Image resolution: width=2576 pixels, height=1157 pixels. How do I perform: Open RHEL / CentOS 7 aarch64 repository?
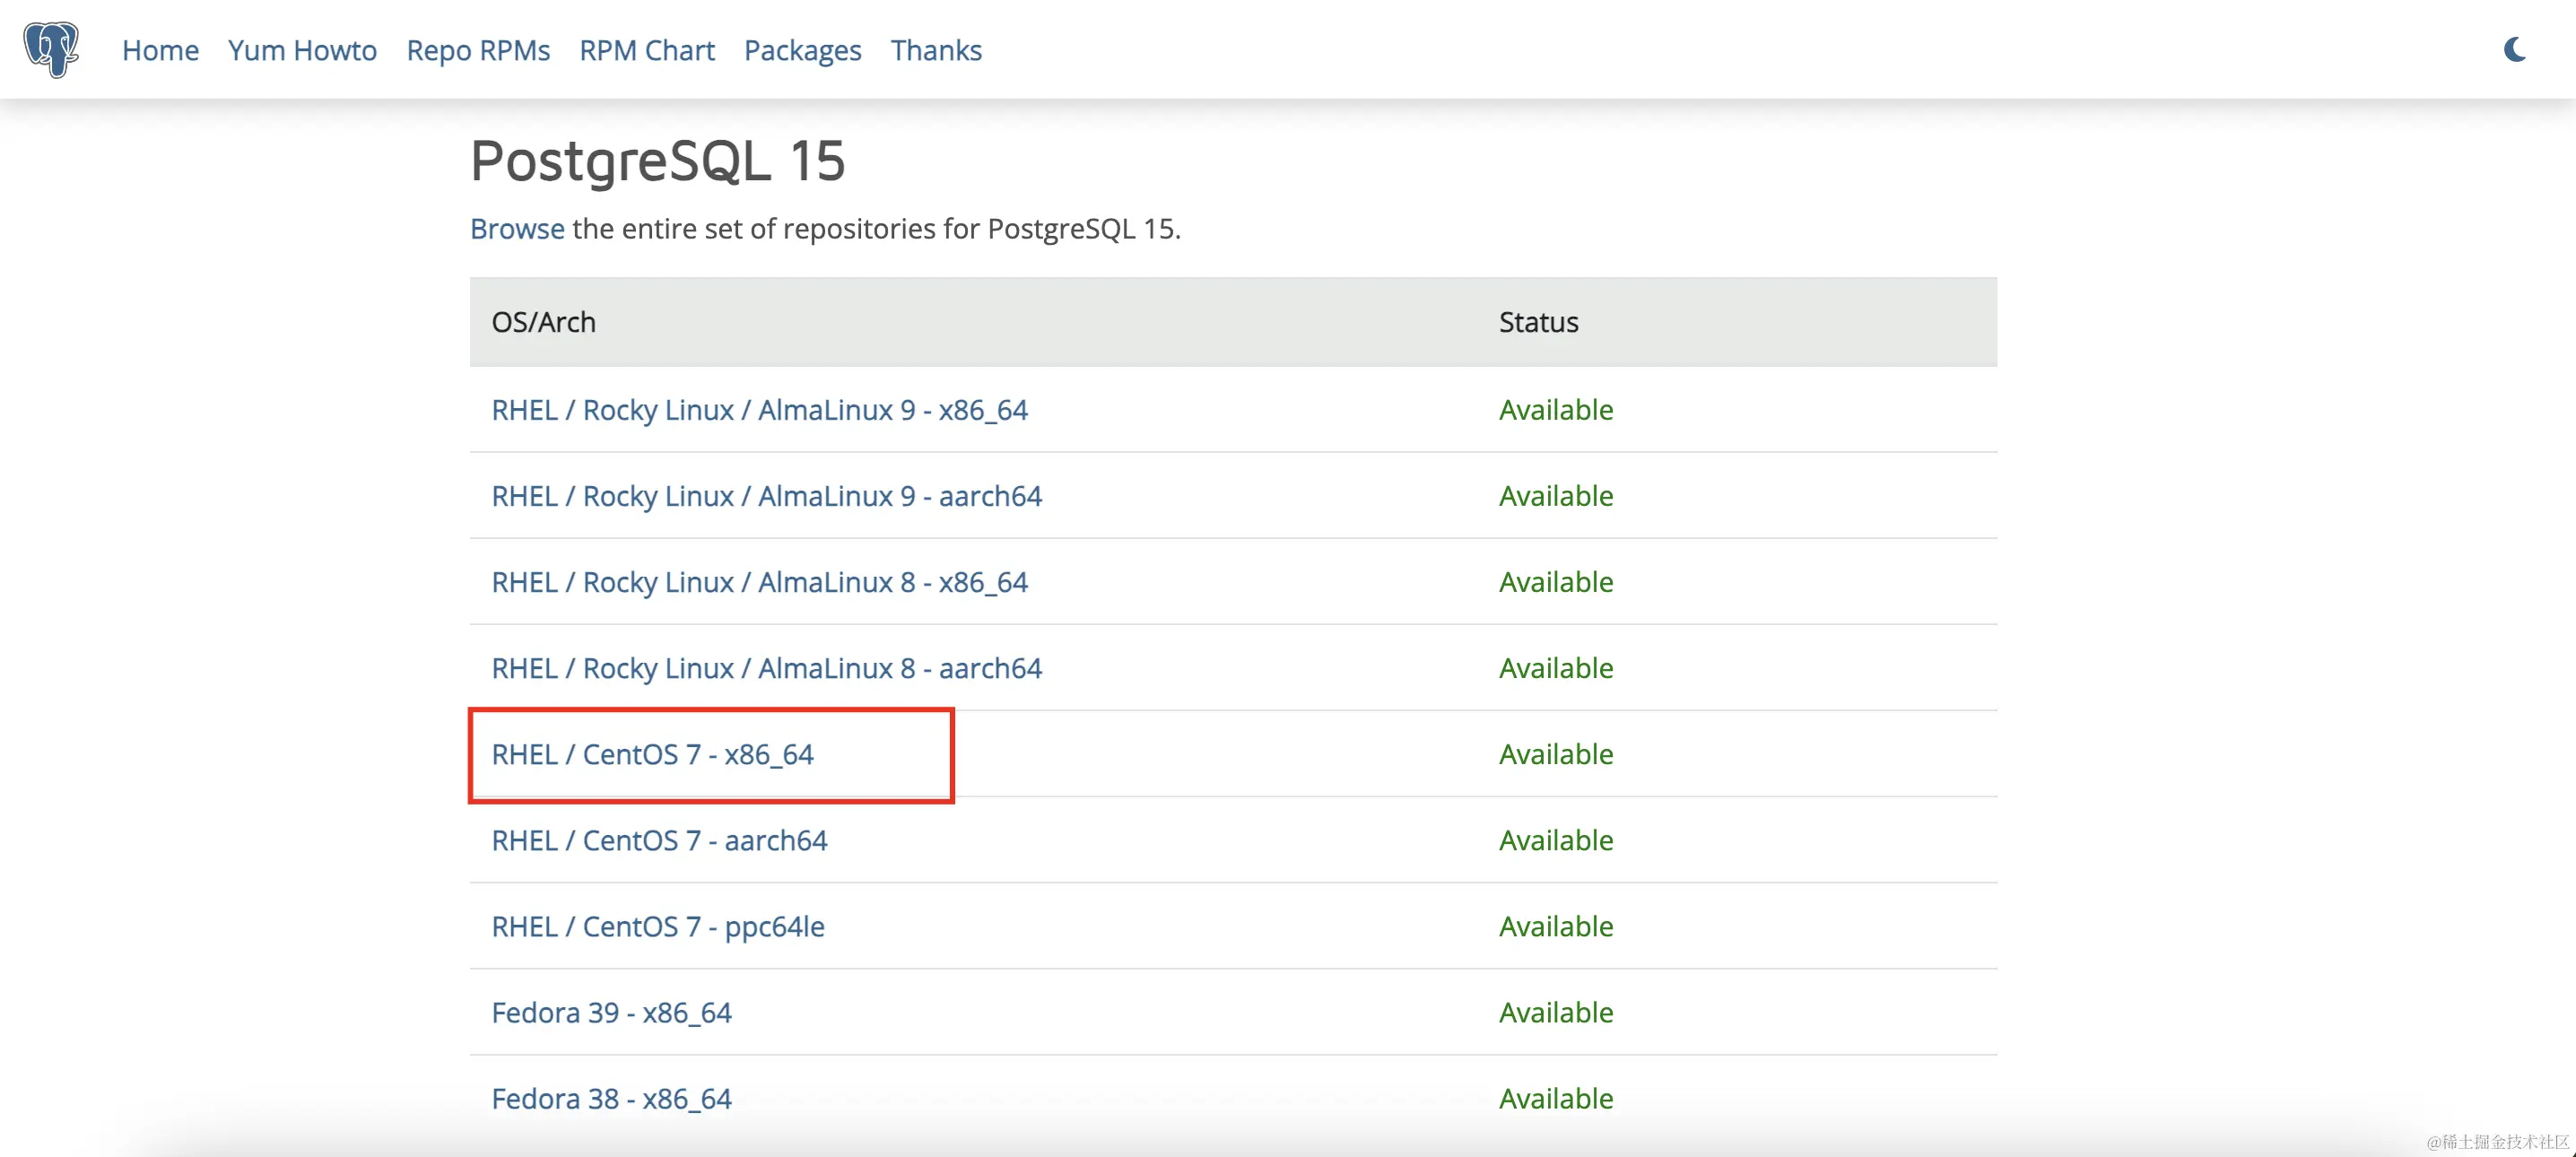click(659, 840)
